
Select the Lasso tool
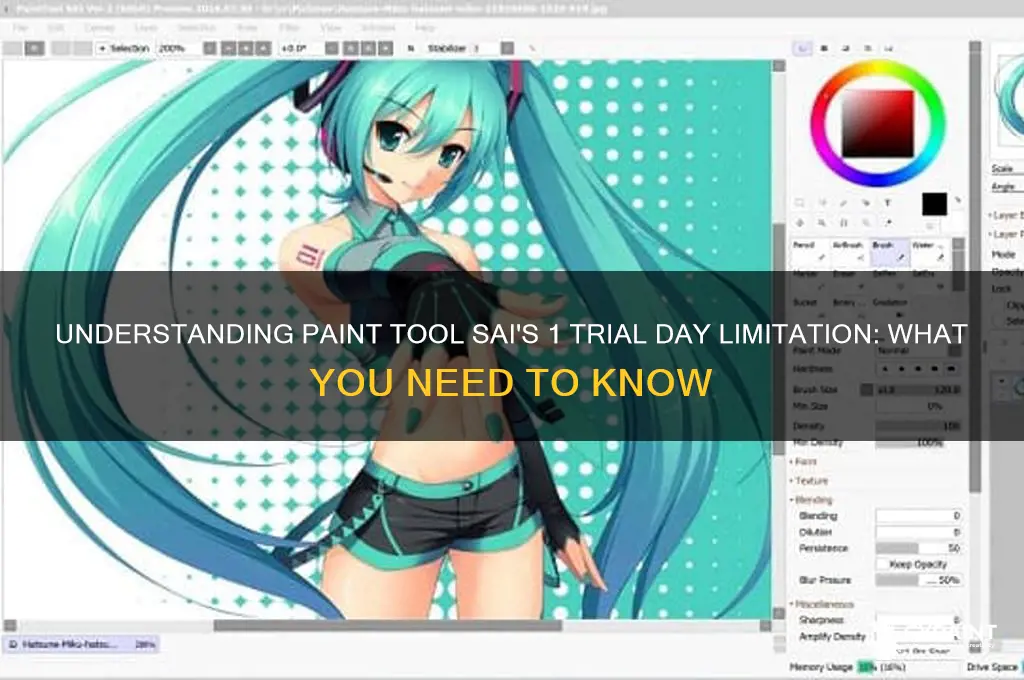[x=822, y=203]
